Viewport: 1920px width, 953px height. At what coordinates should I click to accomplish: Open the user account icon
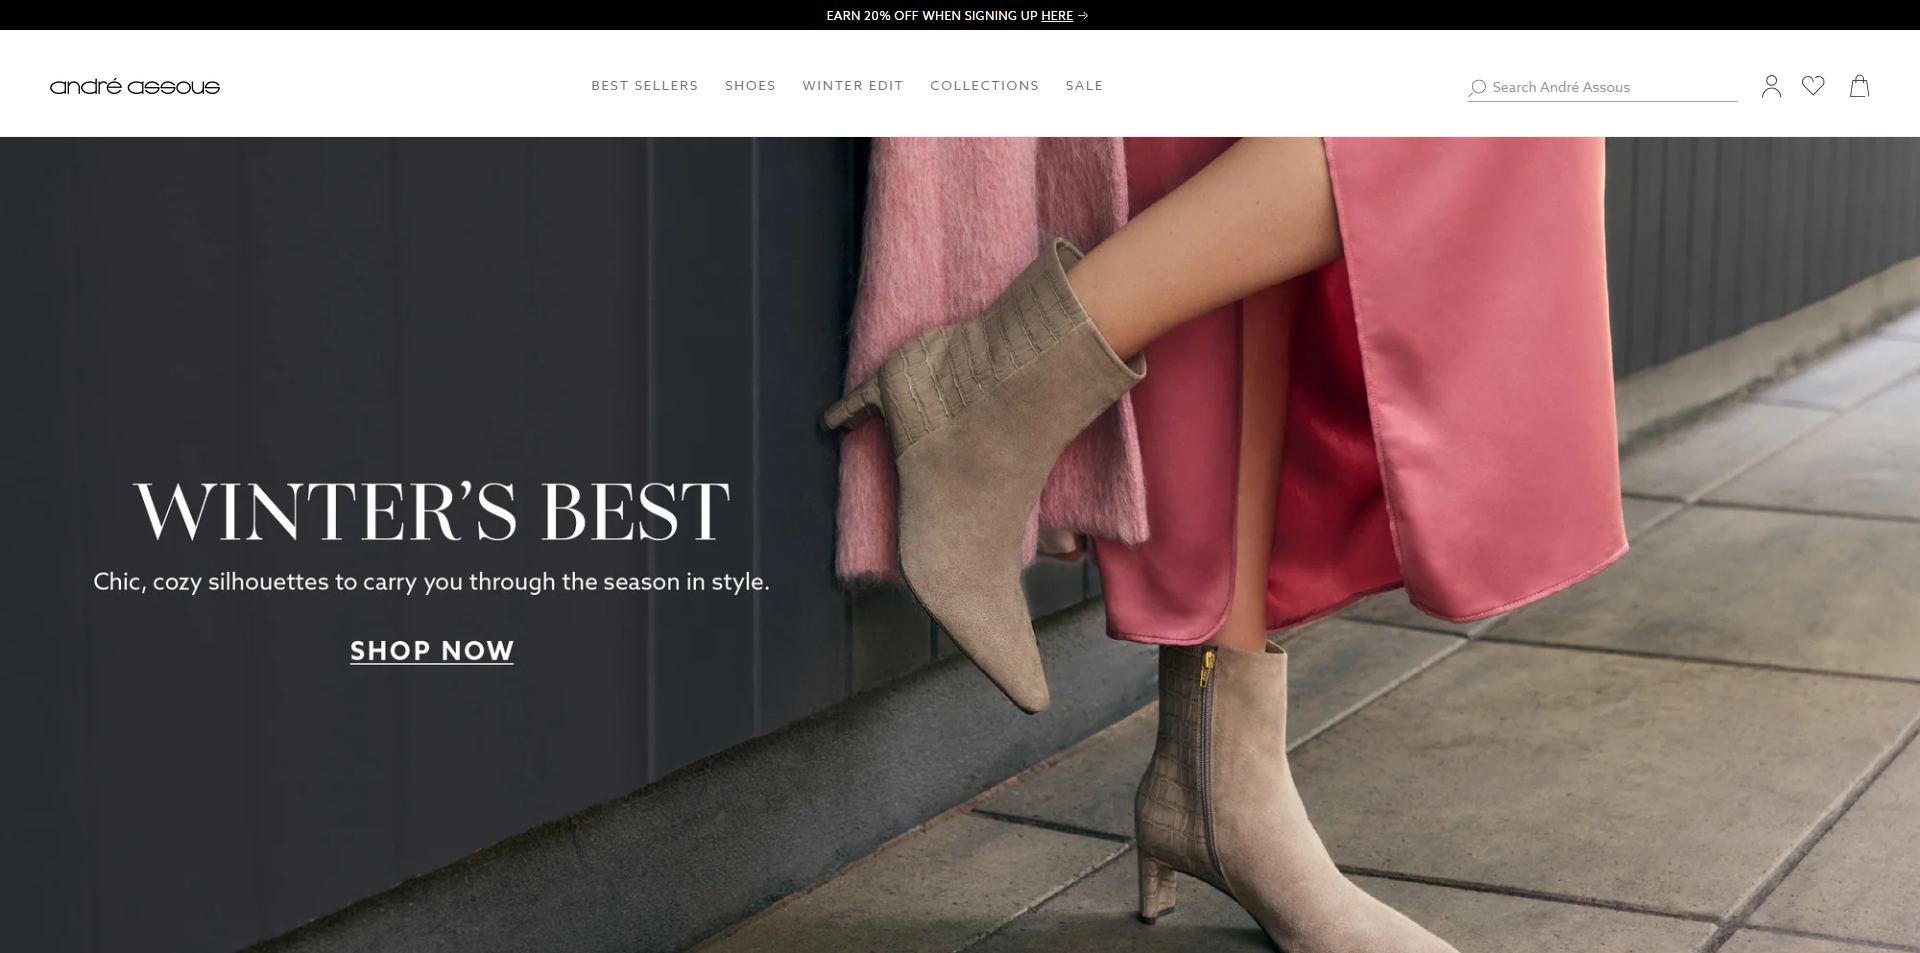(1771, 87)
